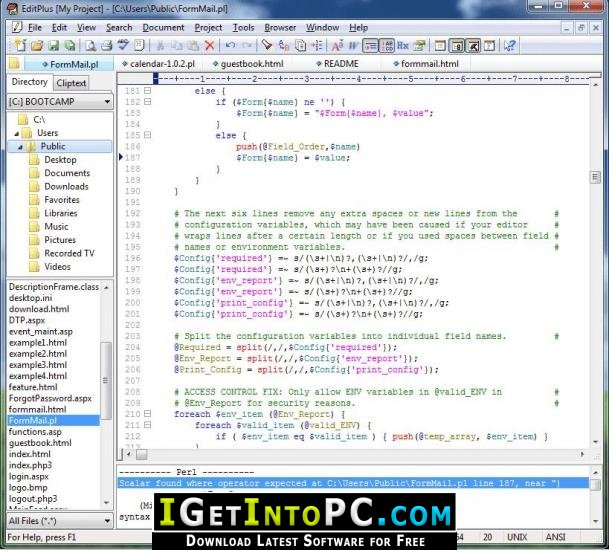Switch to the Cliptext panel tab
Image resolution: width=609 pixels, height=550 pixels.
tap(71, 83)
